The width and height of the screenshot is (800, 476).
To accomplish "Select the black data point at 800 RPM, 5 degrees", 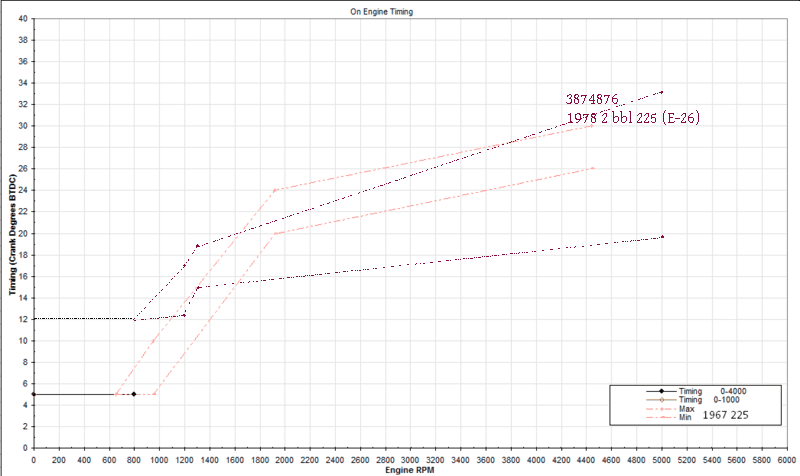I will pyautogui.click(x=134, y=394).
